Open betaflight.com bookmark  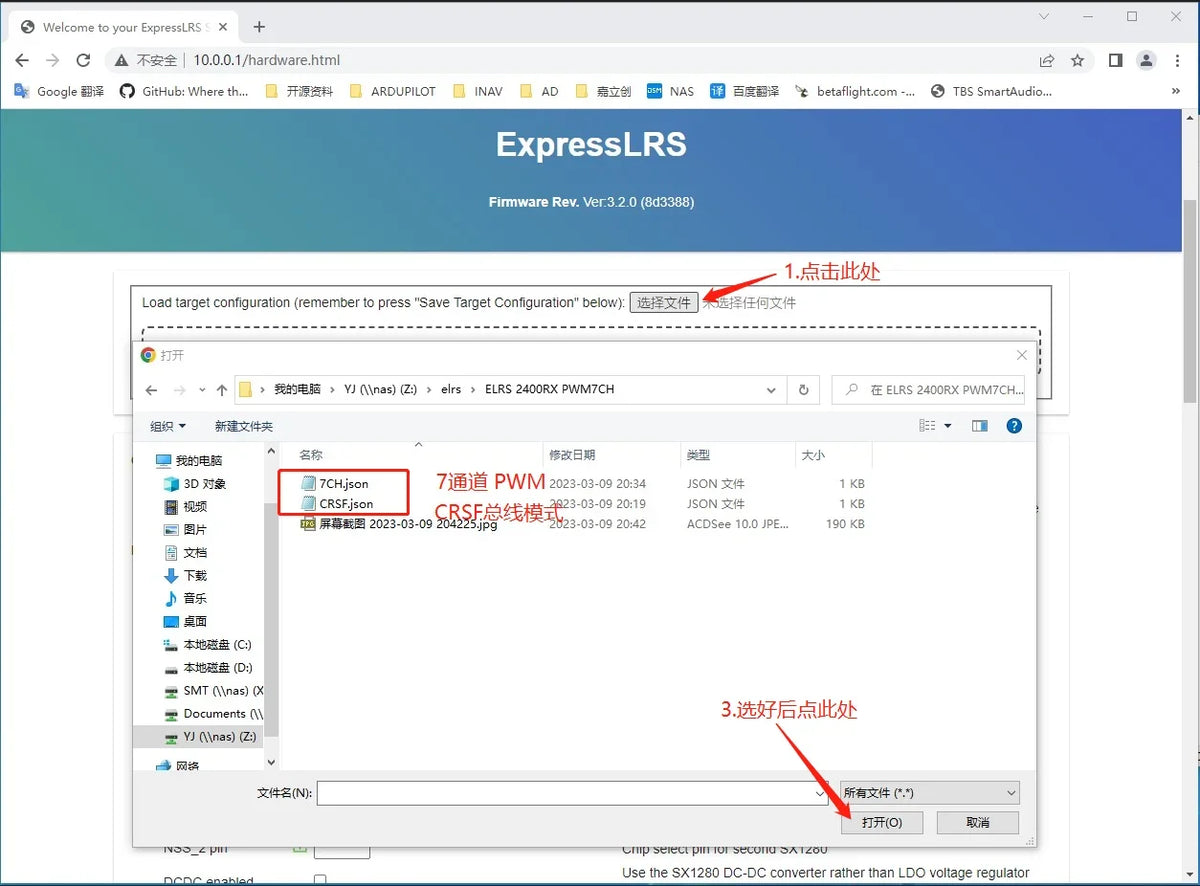tap(855, 91)
